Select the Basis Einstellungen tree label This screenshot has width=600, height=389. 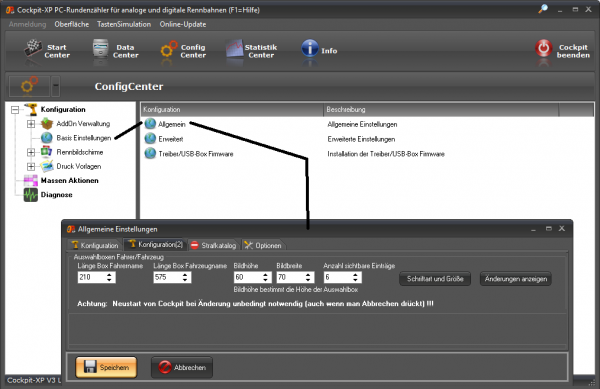click(x=83, y=138)
